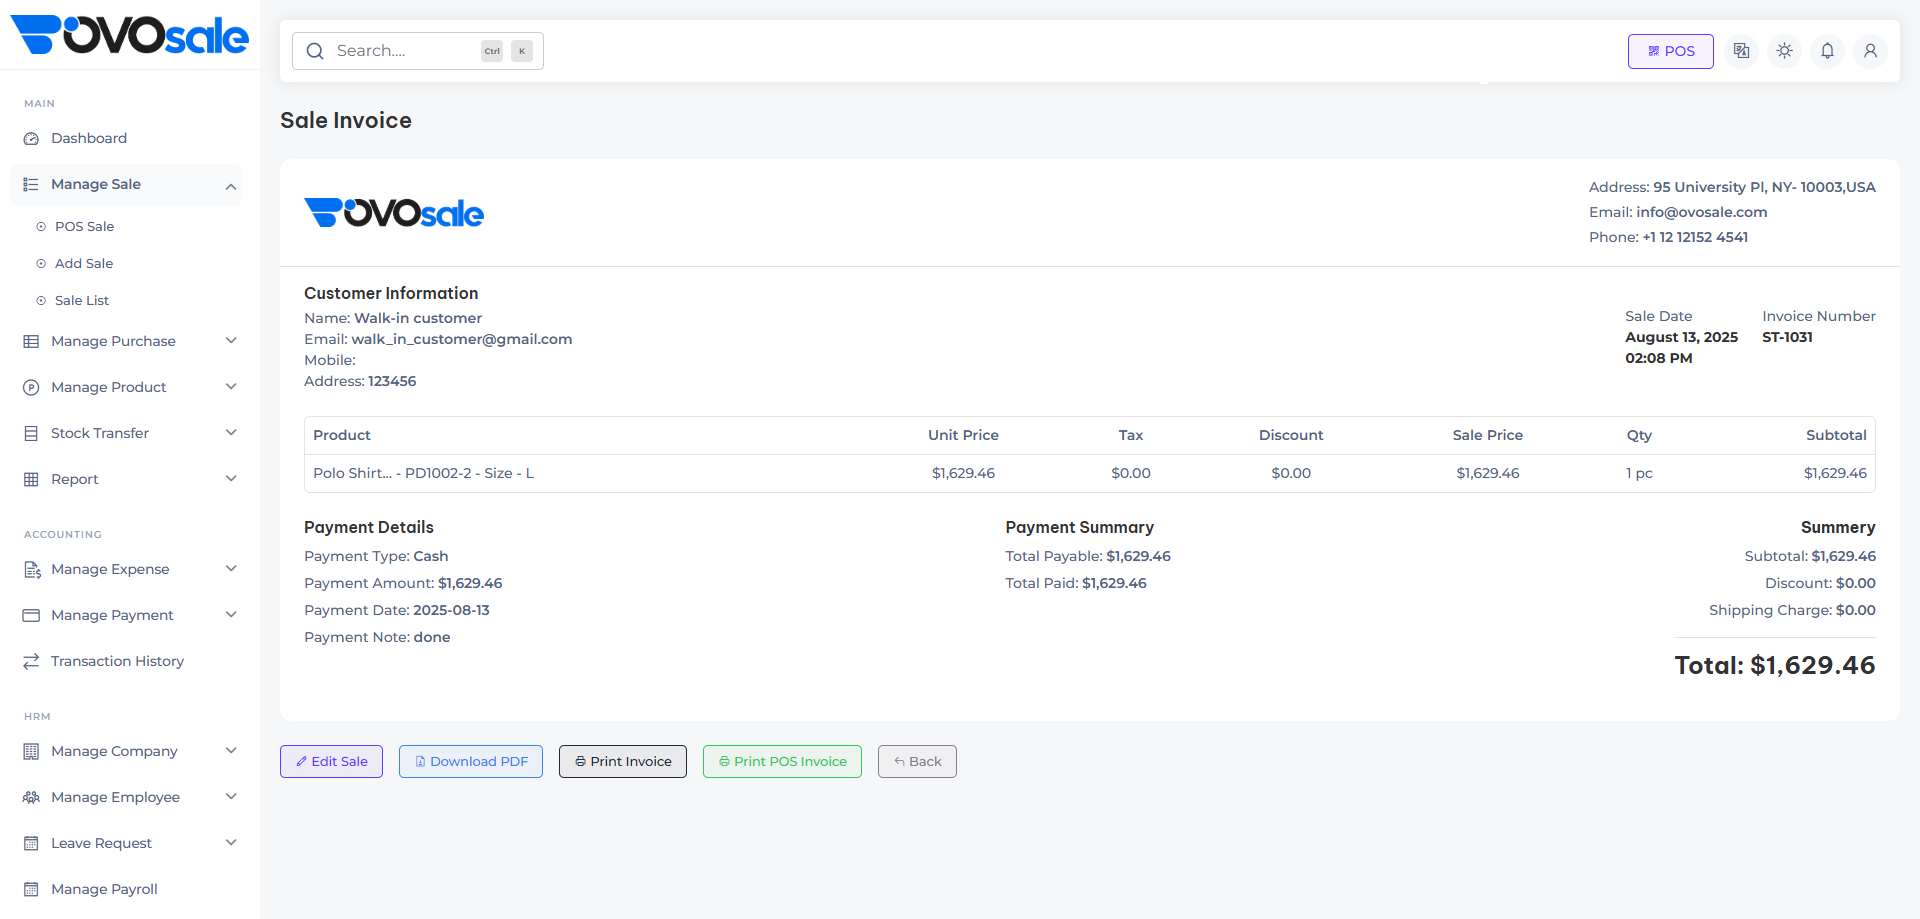The image size is (1920, 919).
Task: Toggle light/dark theme sun icon
Action: click(x=1784, y=51)
